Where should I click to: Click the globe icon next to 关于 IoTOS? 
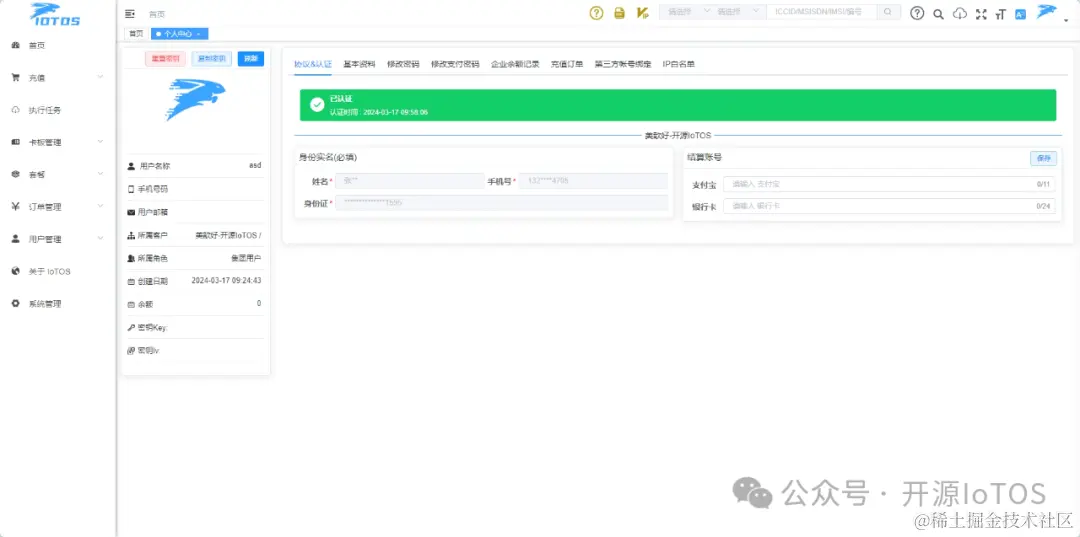15,271
